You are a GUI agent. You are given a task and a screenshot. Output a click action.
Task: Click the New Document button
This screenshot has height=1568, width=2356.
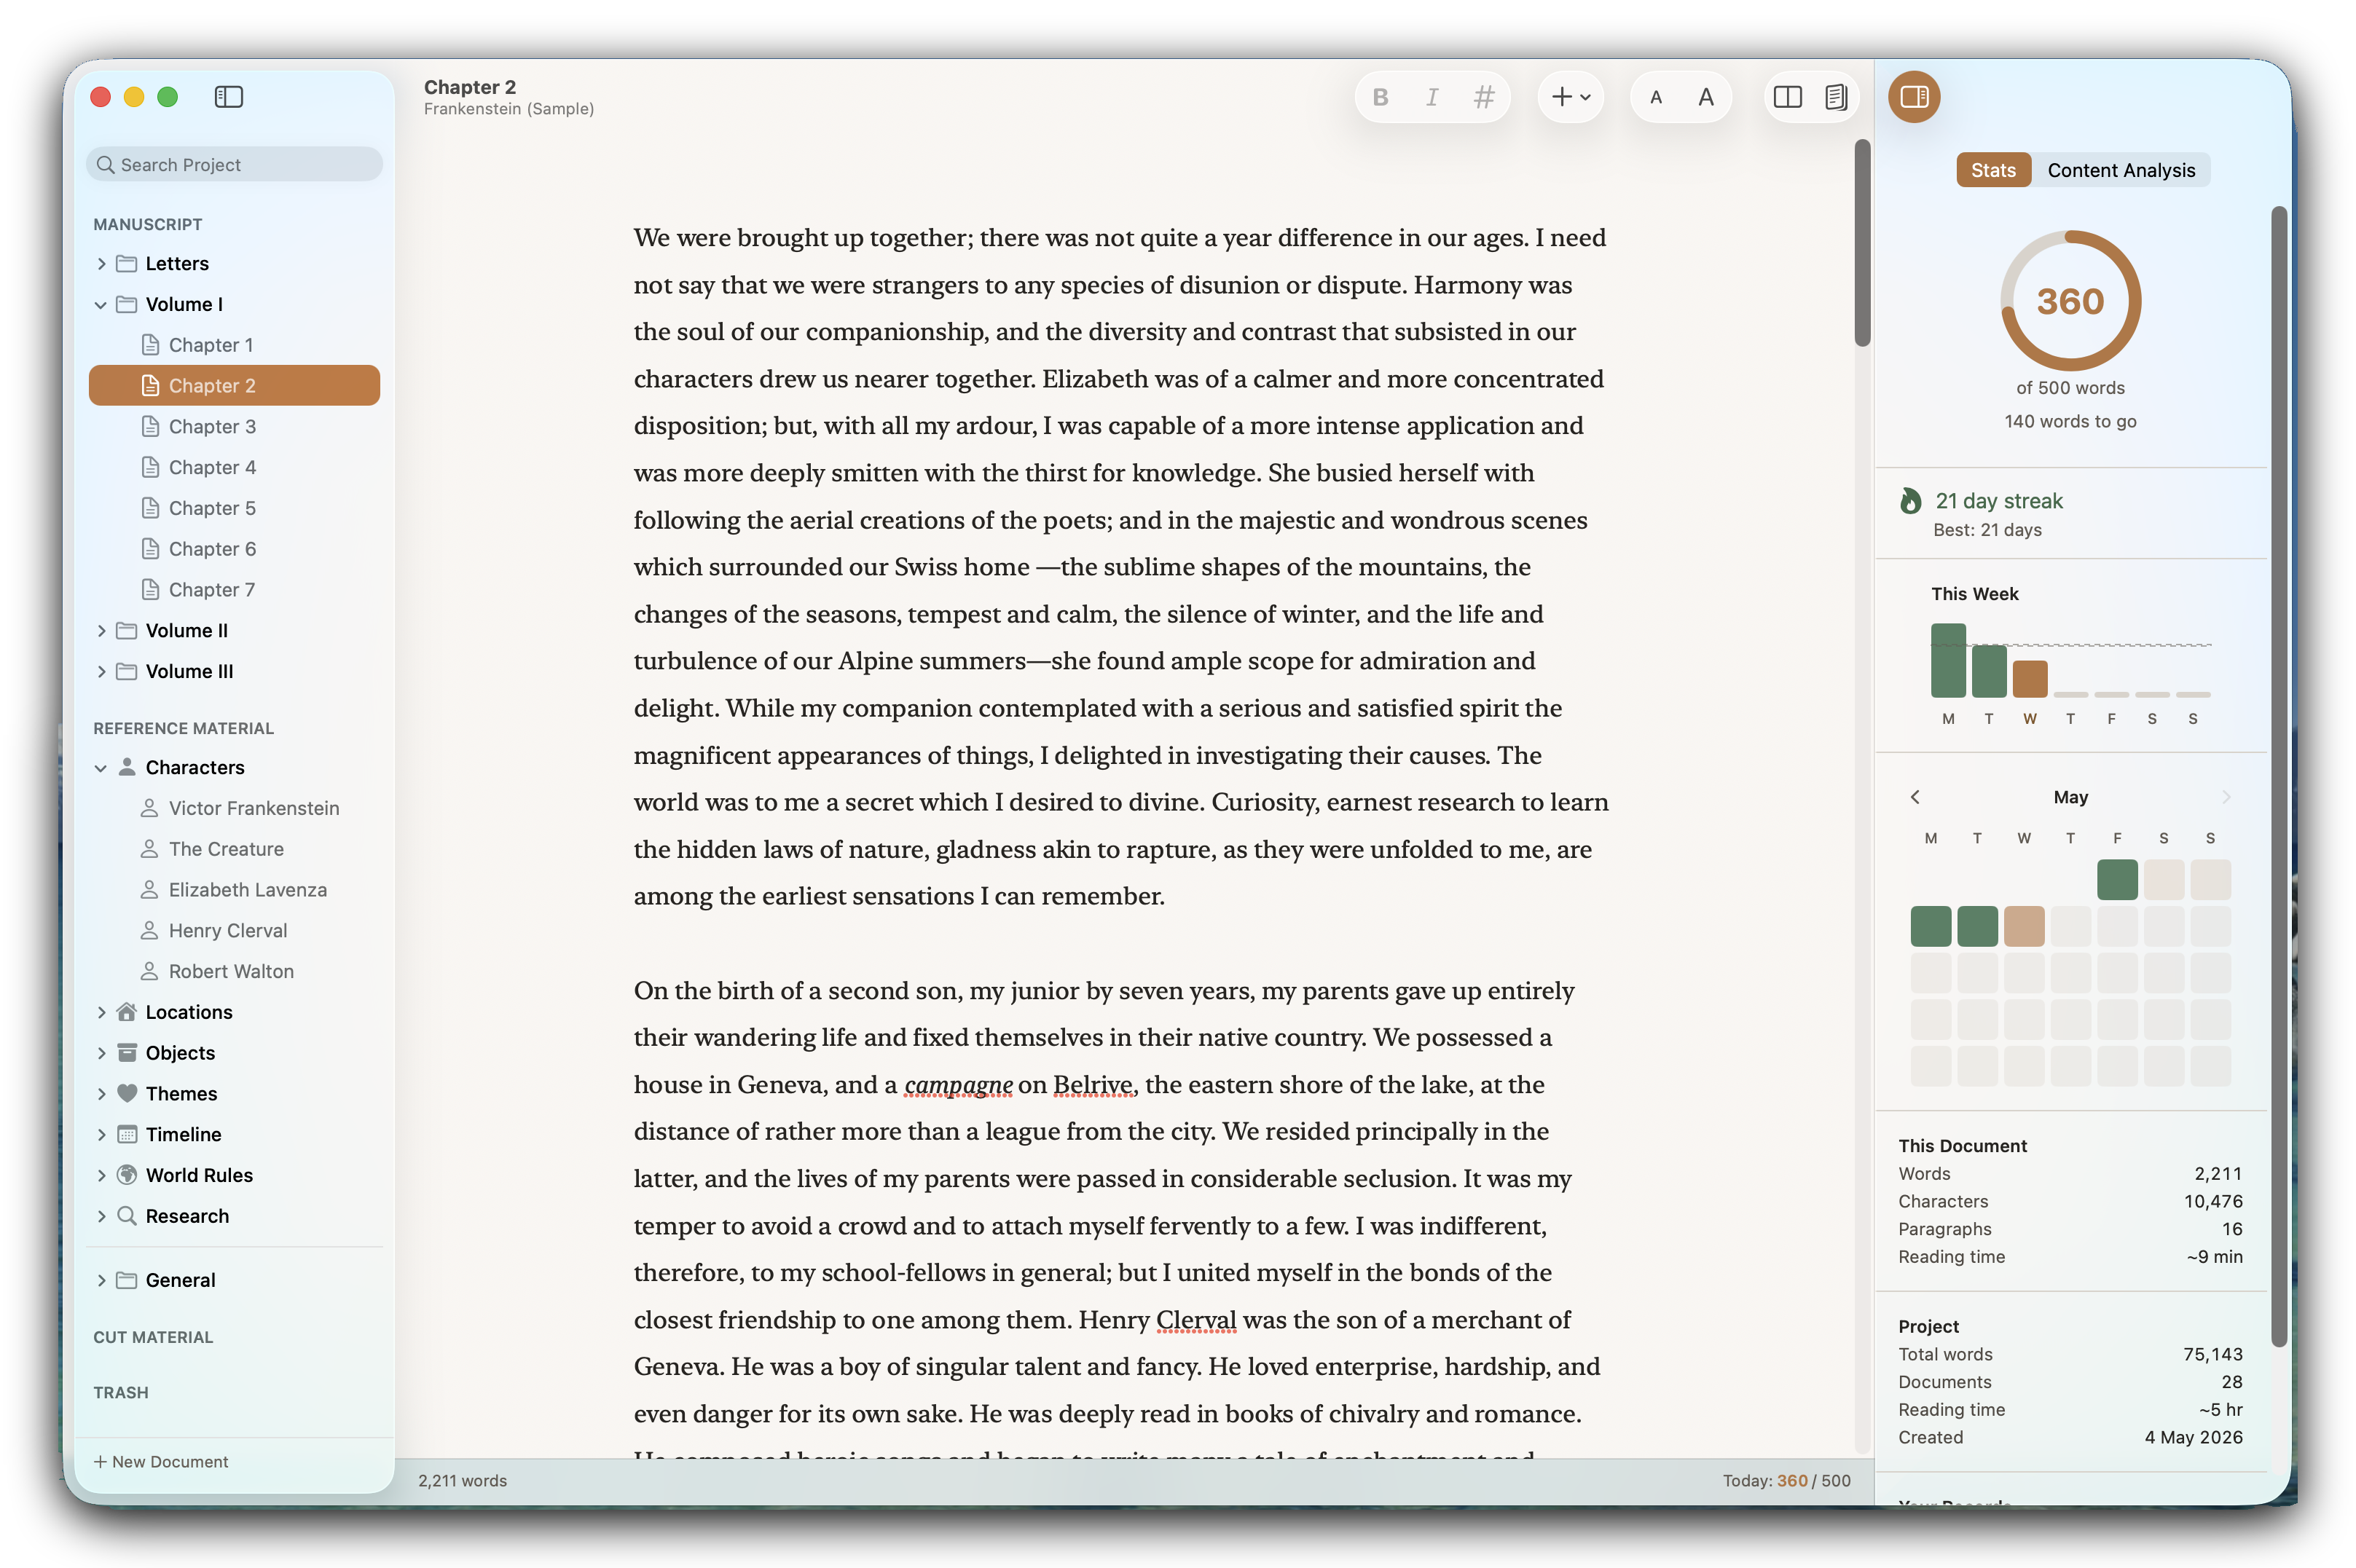(x=161, y=1462)
